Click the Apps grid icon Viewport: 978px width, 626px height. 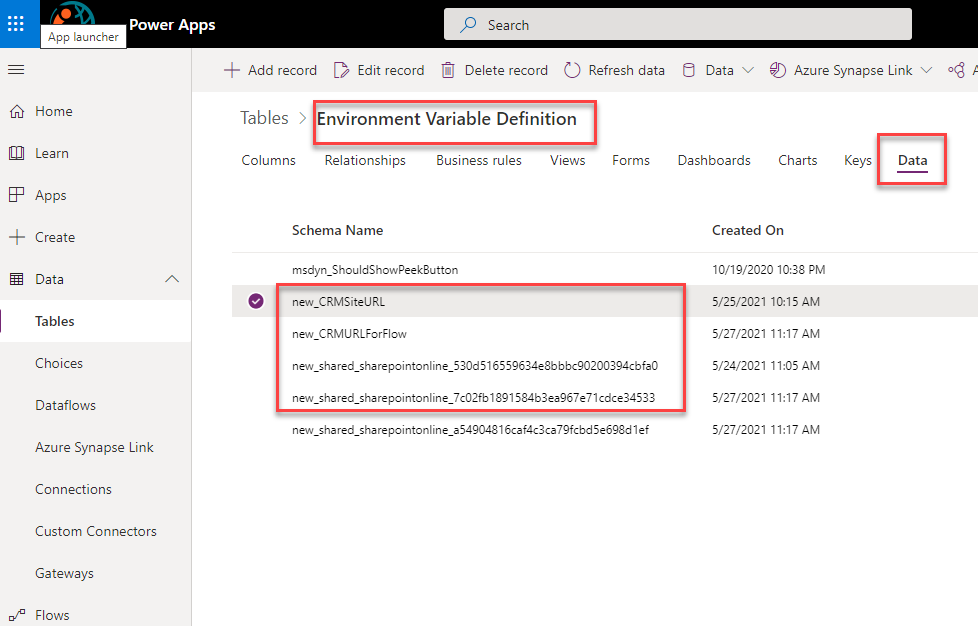[17, 195]
